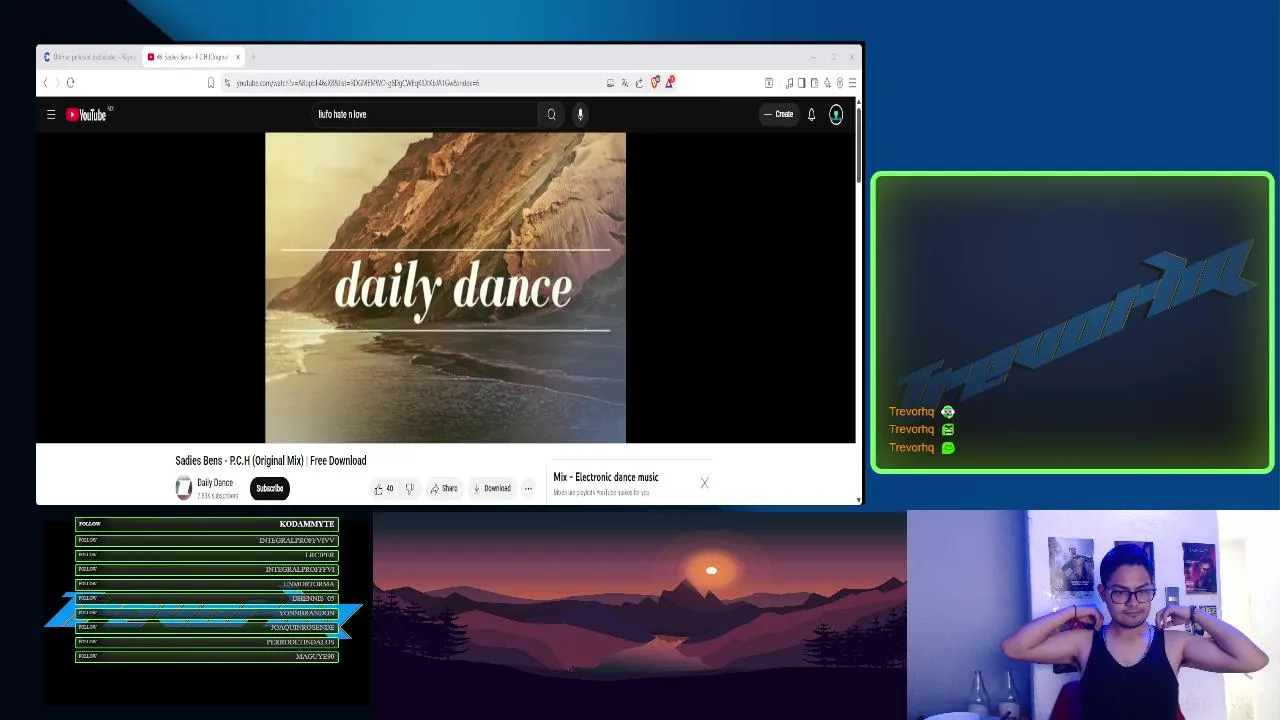Open the Daily Dance channel name link
The width and height of the screenshot is (1280, 720).
(215, 483)
